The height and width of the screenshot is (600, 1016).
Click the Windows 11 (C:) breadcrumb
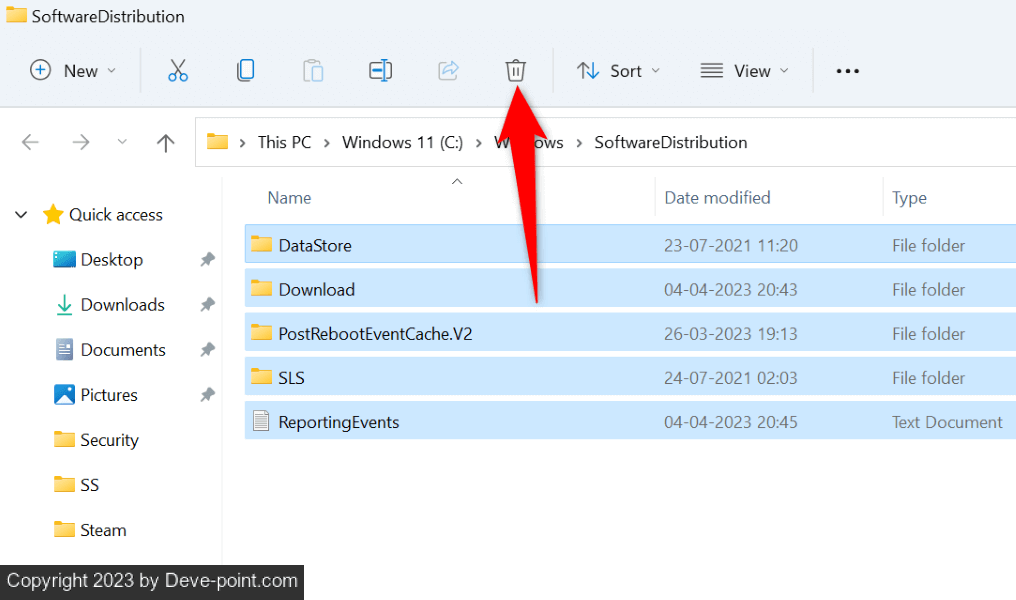pos(402,142)
